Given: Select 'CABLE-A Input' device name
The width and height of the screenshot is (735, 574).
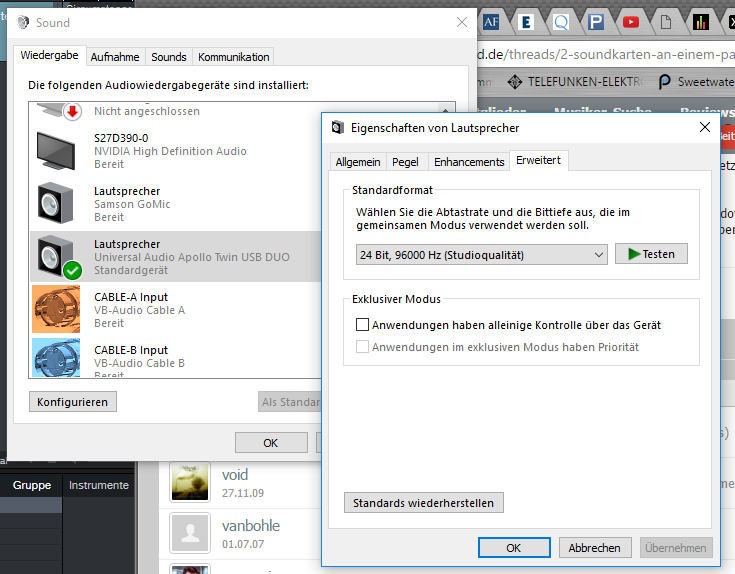Looking at the screenshot, I should [x=131, y=297].
